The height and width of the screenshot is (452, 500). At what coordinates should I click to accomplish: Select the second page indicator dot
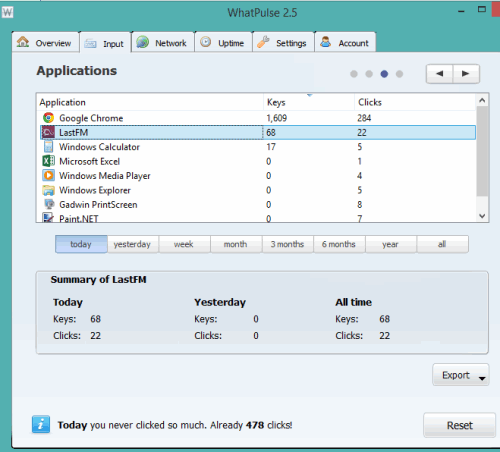tap(369, 74)
